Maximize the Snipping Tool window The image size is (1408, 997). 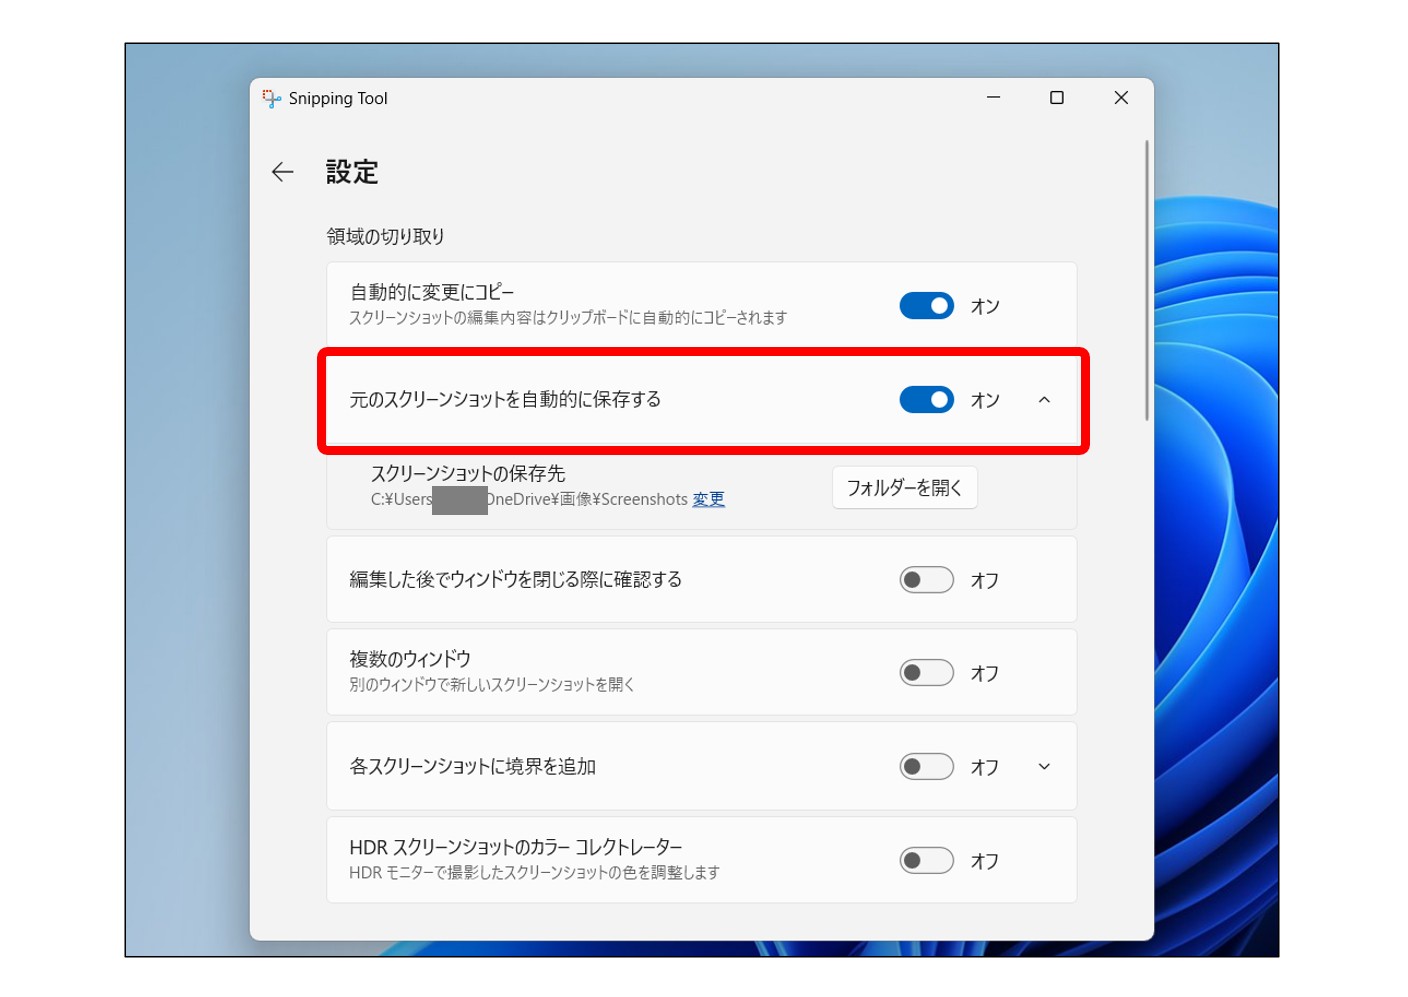coord(1056,98)
